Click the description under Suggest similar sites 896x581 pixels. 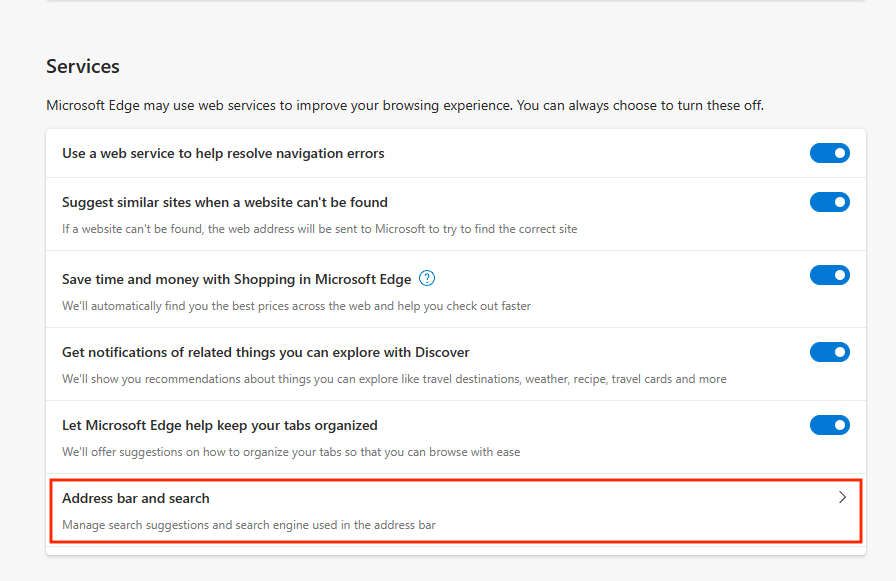319,229
